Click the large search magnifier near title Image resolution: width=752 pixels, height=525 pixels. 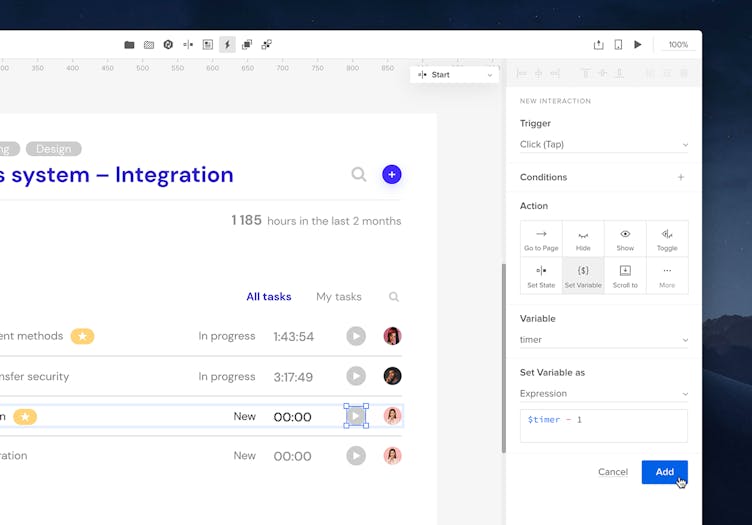pos(359,175)
